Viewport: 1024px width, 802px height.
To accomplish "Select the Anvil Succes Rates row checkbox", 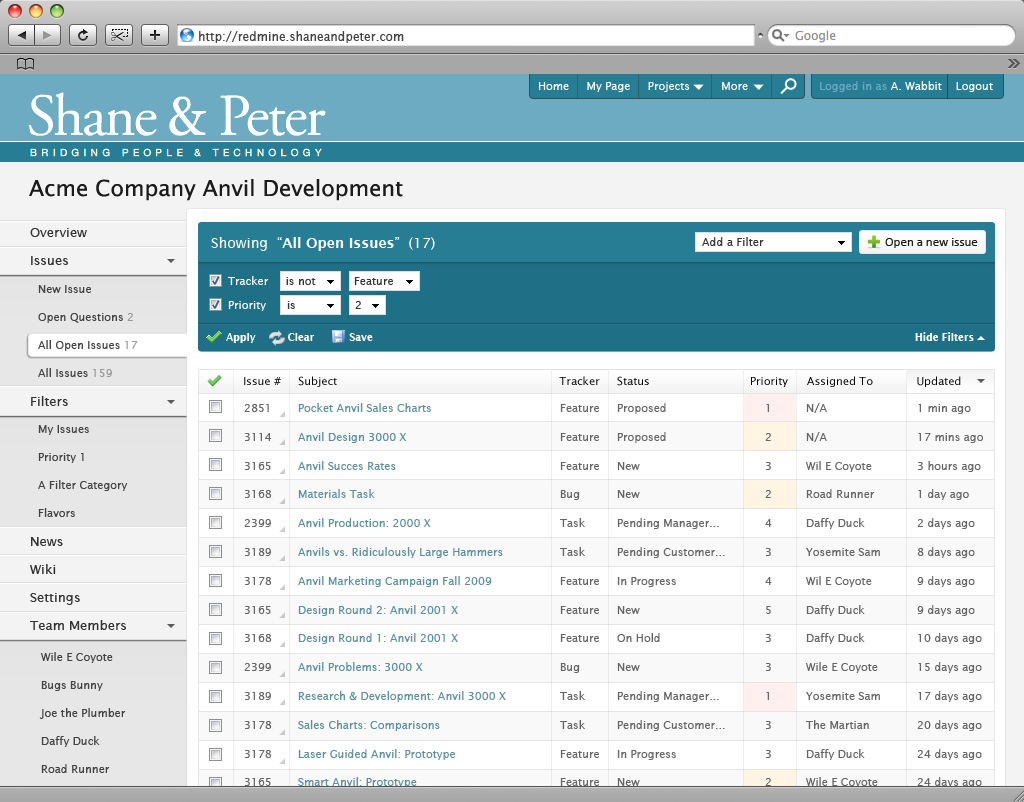I will point(216,464).
